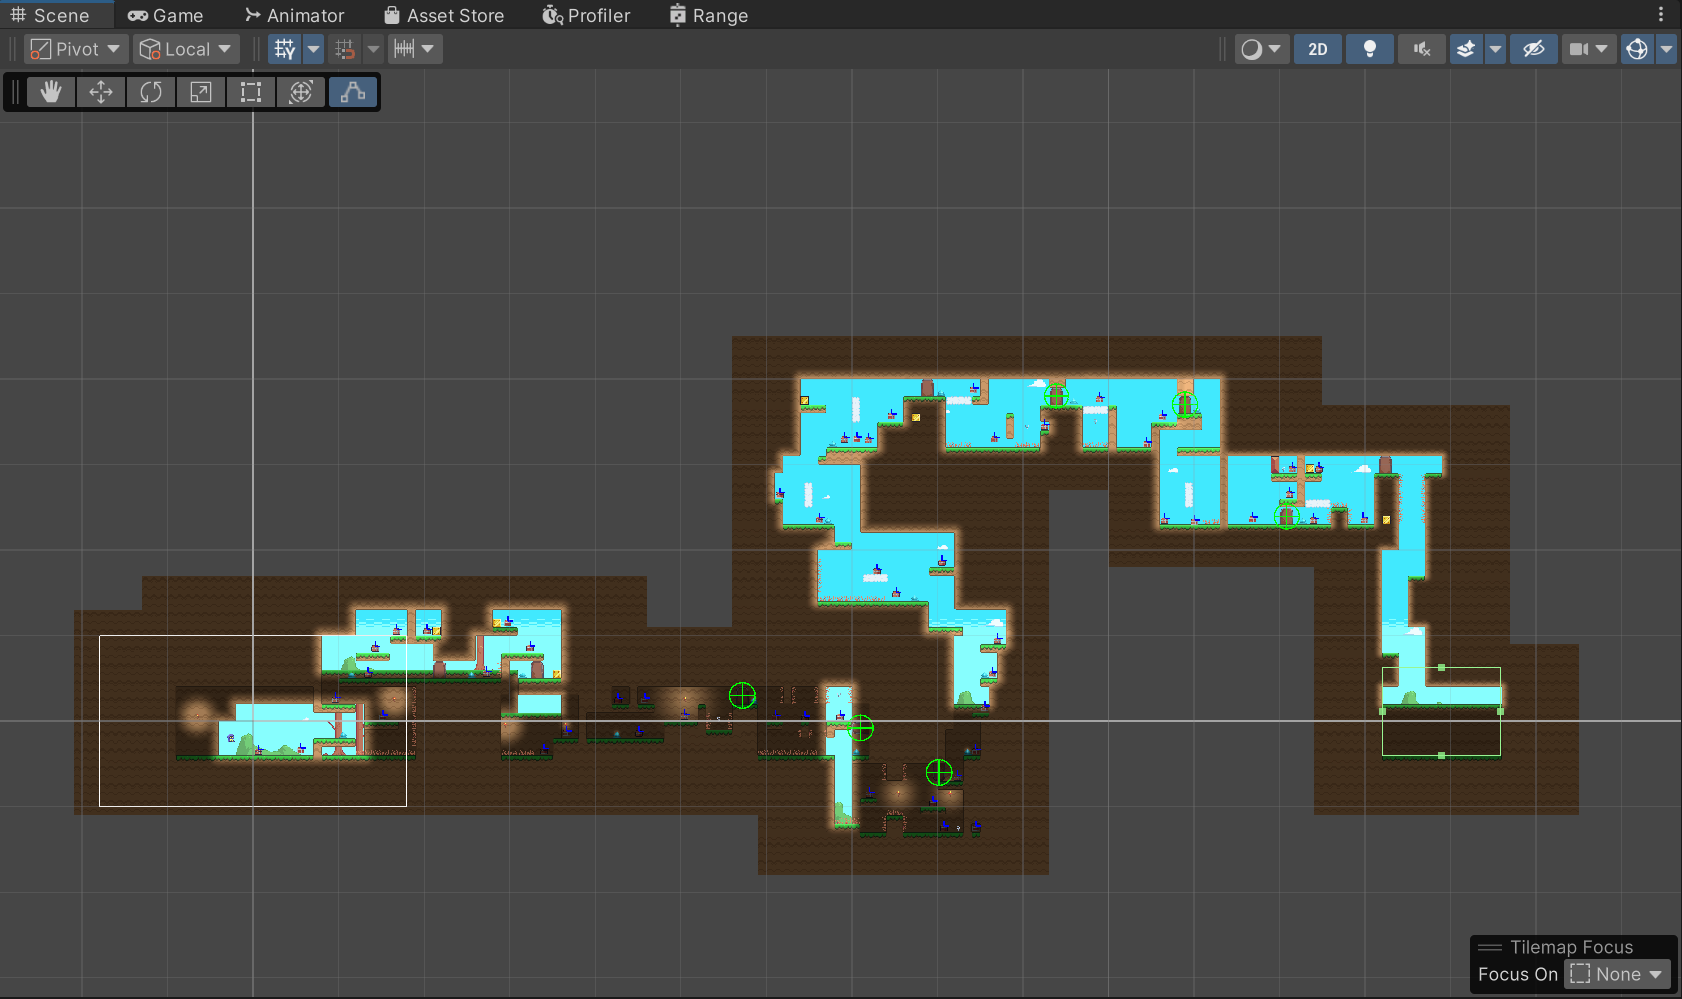Toggle grid snapping magnet icon

pyautogui.click(x=345, y=49)
